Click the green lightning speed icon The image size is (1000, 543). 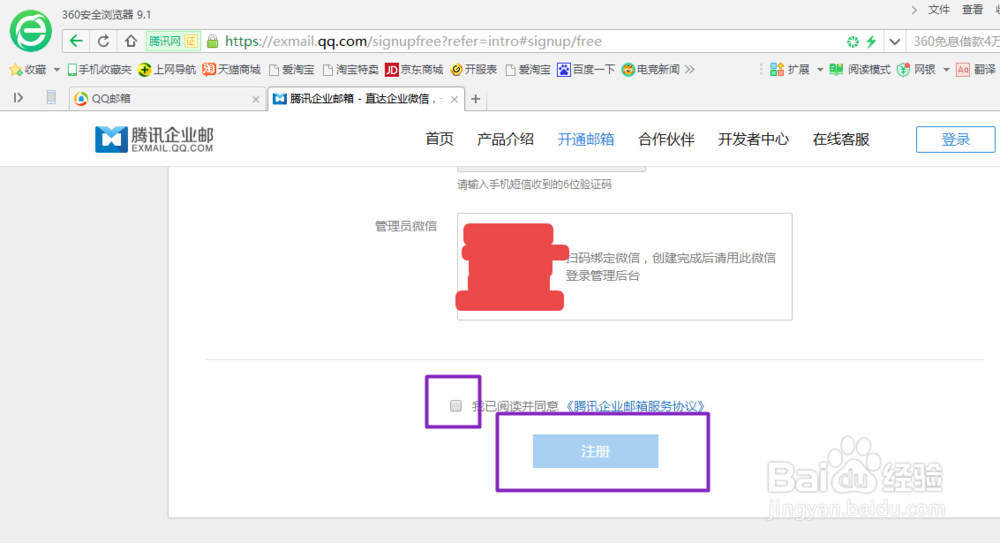coord(871,41)
